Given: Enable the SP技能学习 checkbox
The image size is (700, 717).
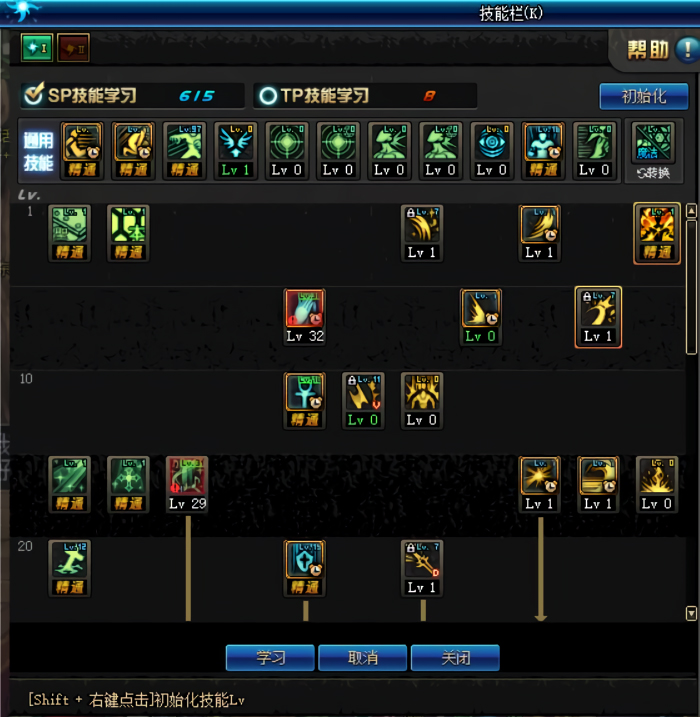Looking at the screenshot, I should coord(34,94).
